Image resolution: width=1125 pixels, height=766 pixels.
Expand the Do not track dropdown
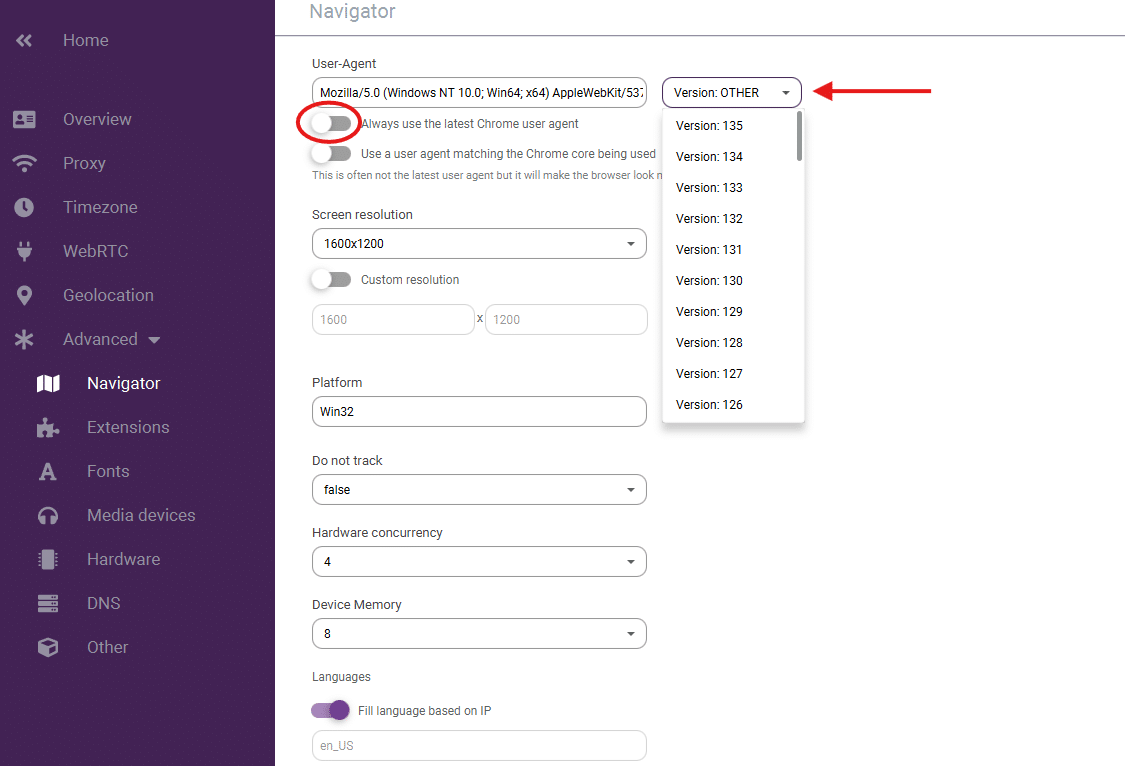tap(478, 489)
